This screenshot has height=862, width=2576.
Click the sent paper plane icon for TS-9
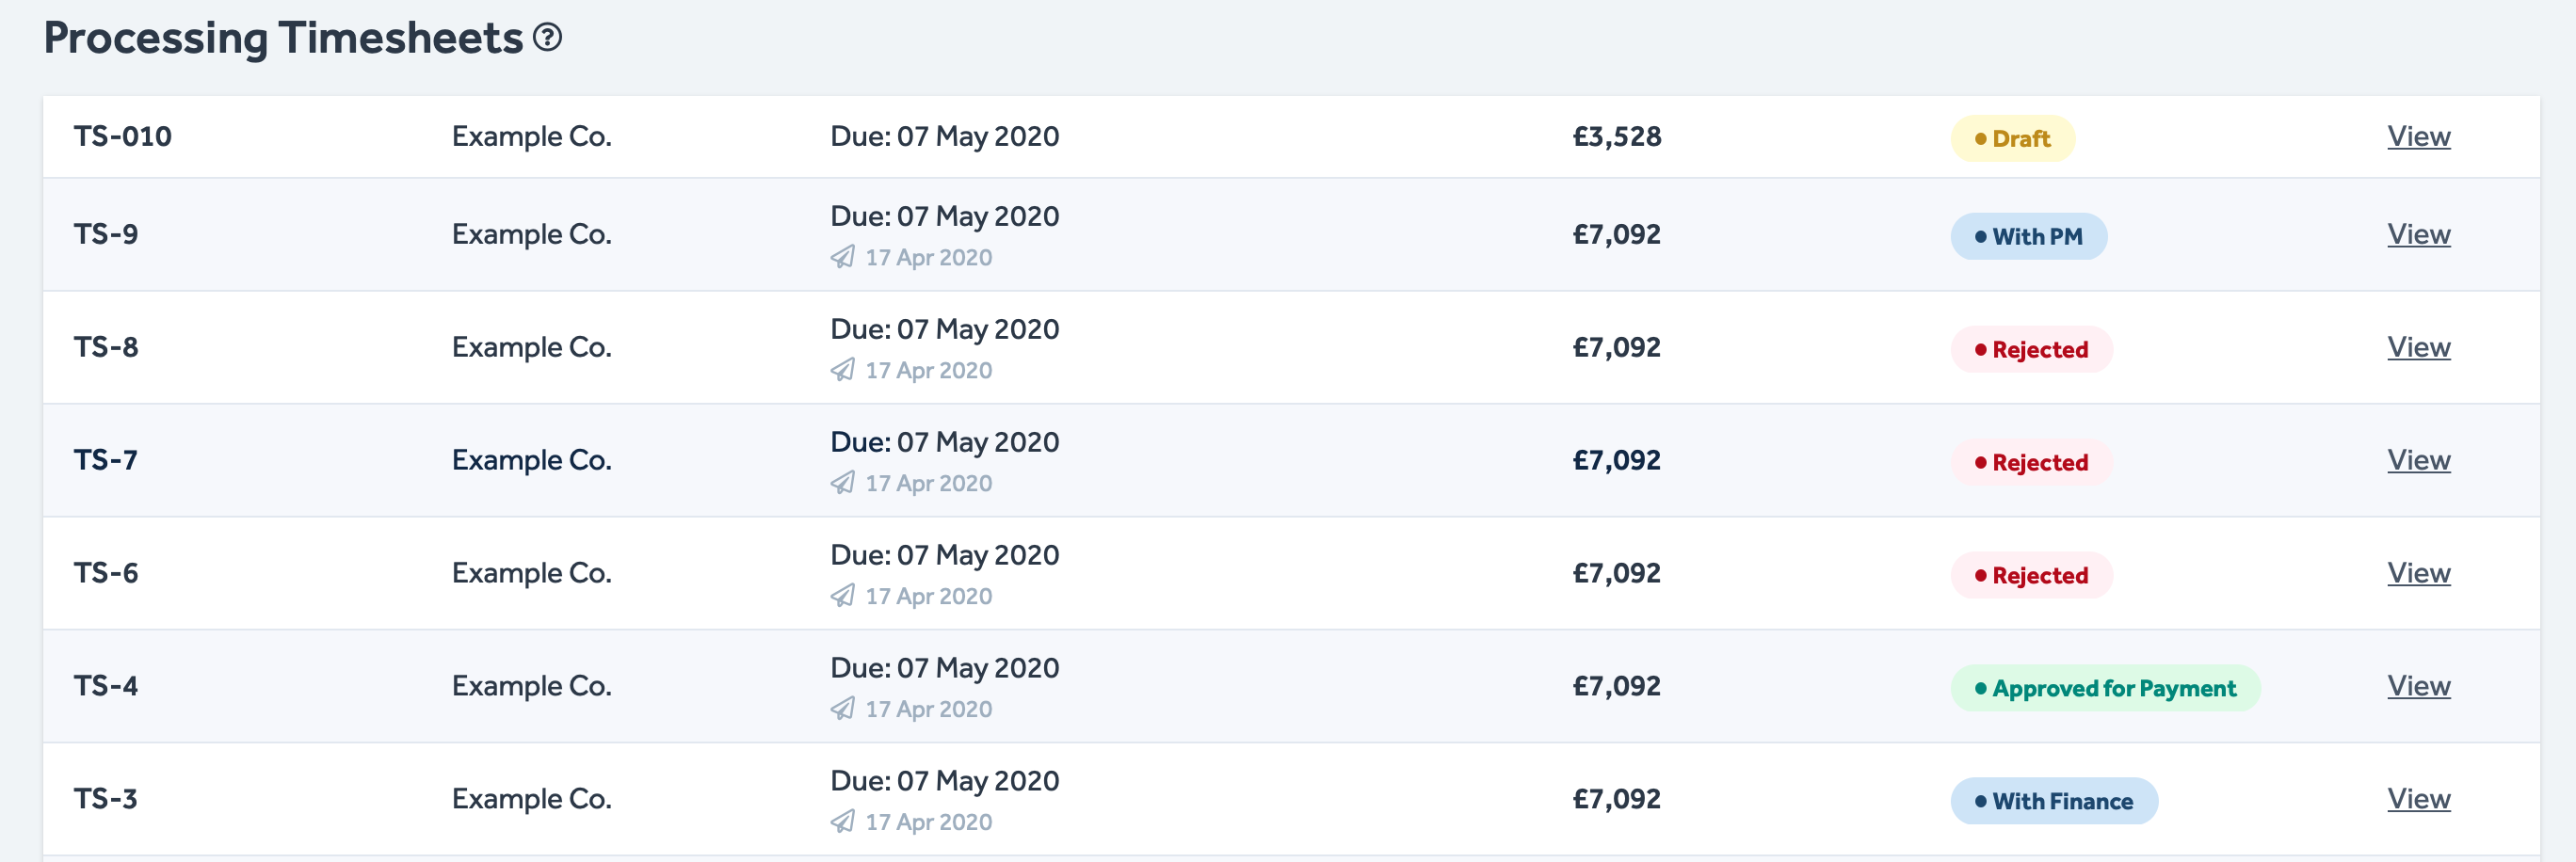pyautogui.click(x=843, y=257)
